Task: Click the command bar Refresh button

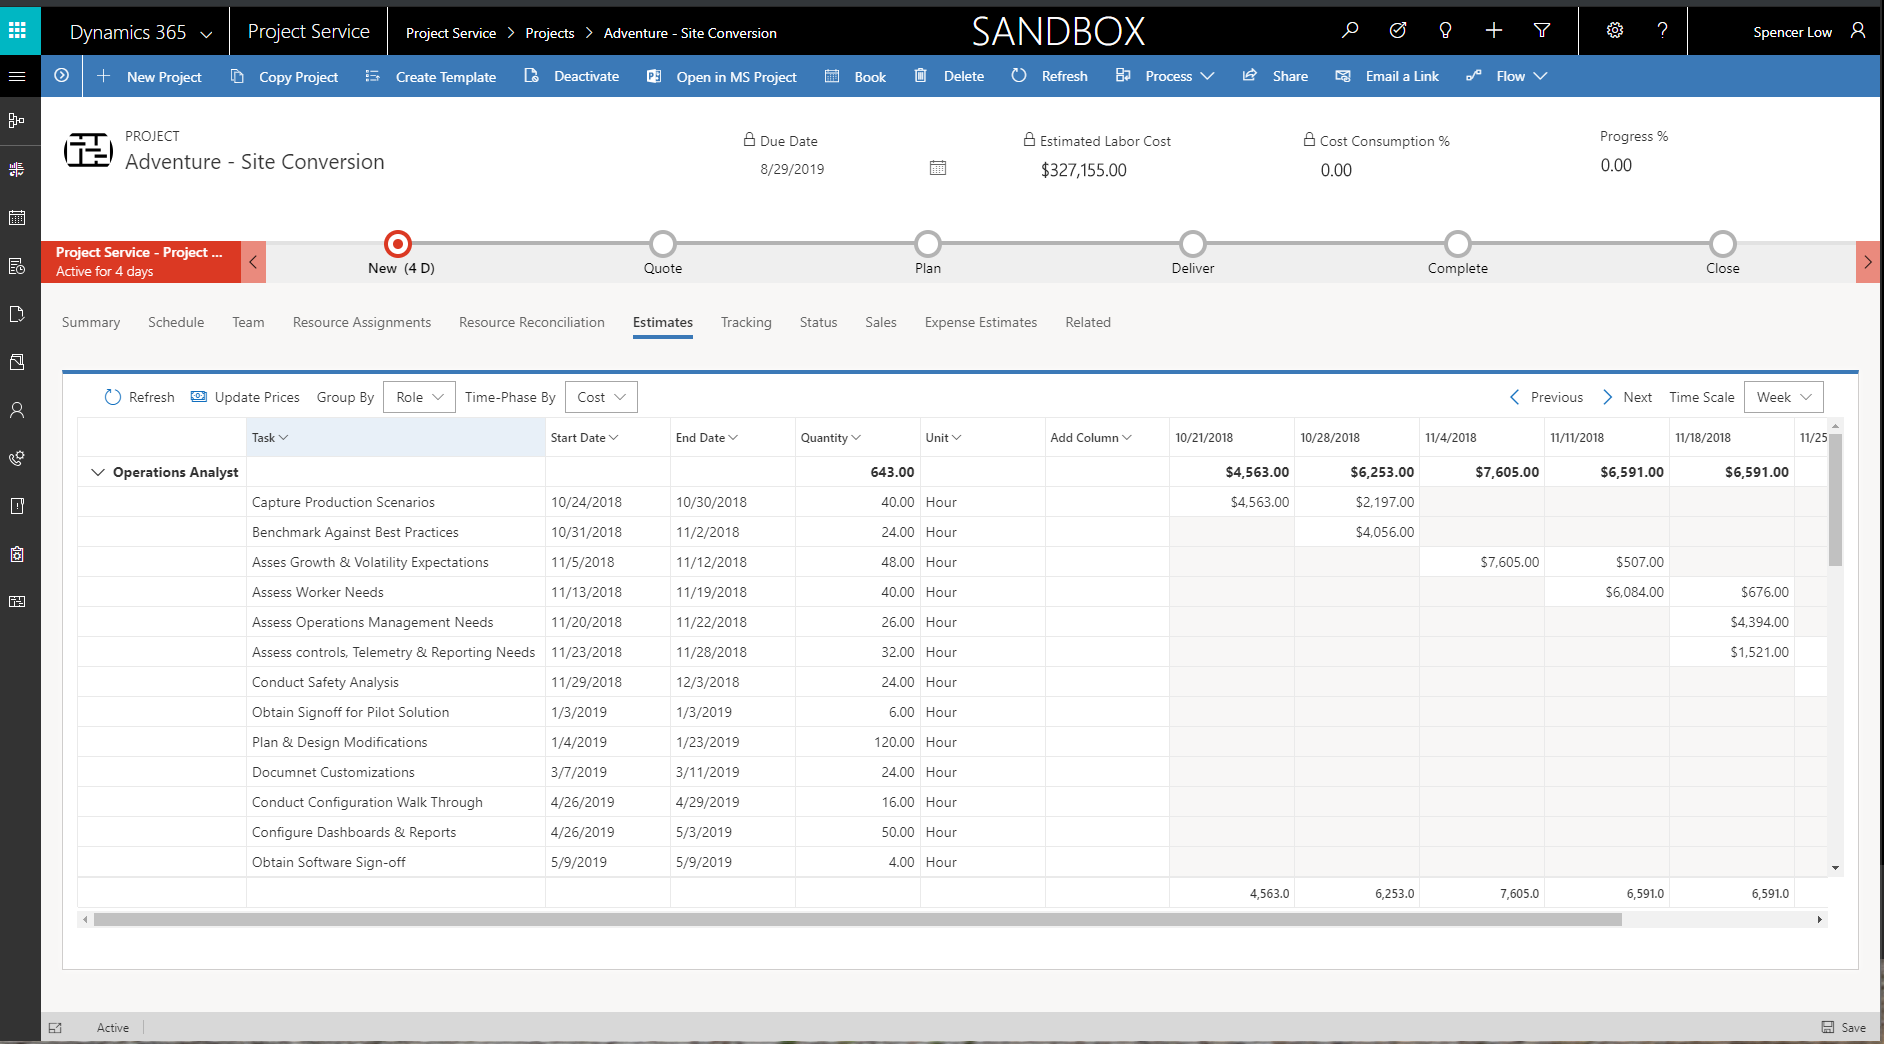Action: pos(1049,76)
